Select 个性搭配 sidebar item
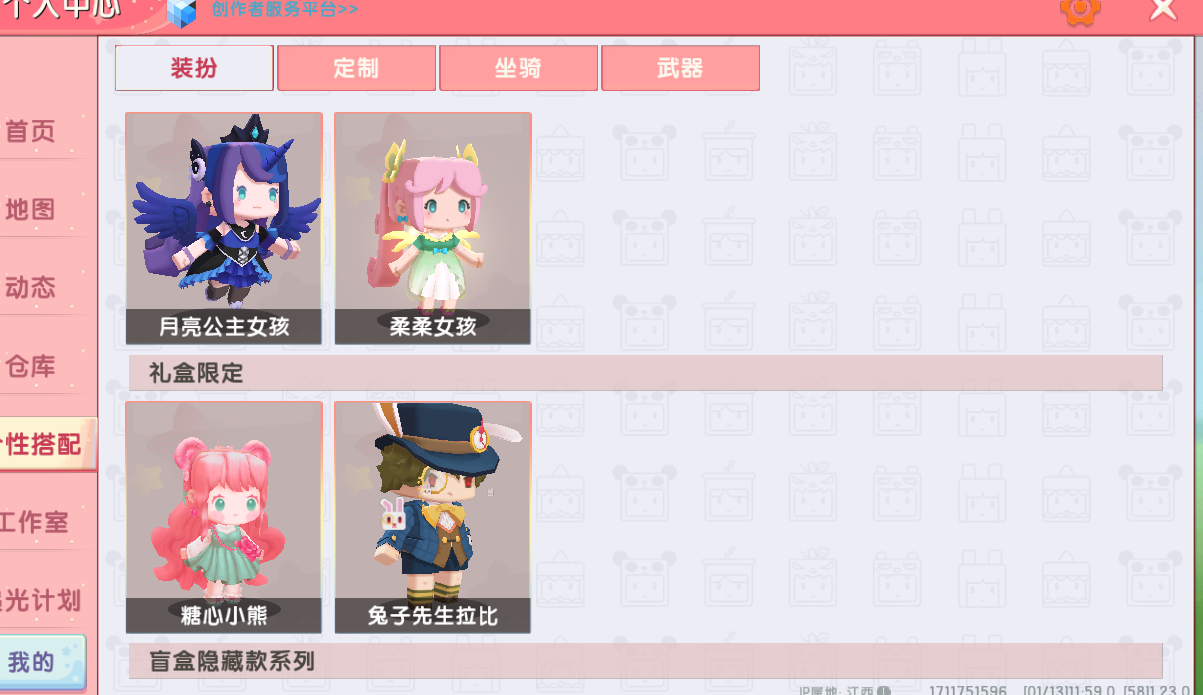This screenshot has width=1203, height=695. [45, 444]
